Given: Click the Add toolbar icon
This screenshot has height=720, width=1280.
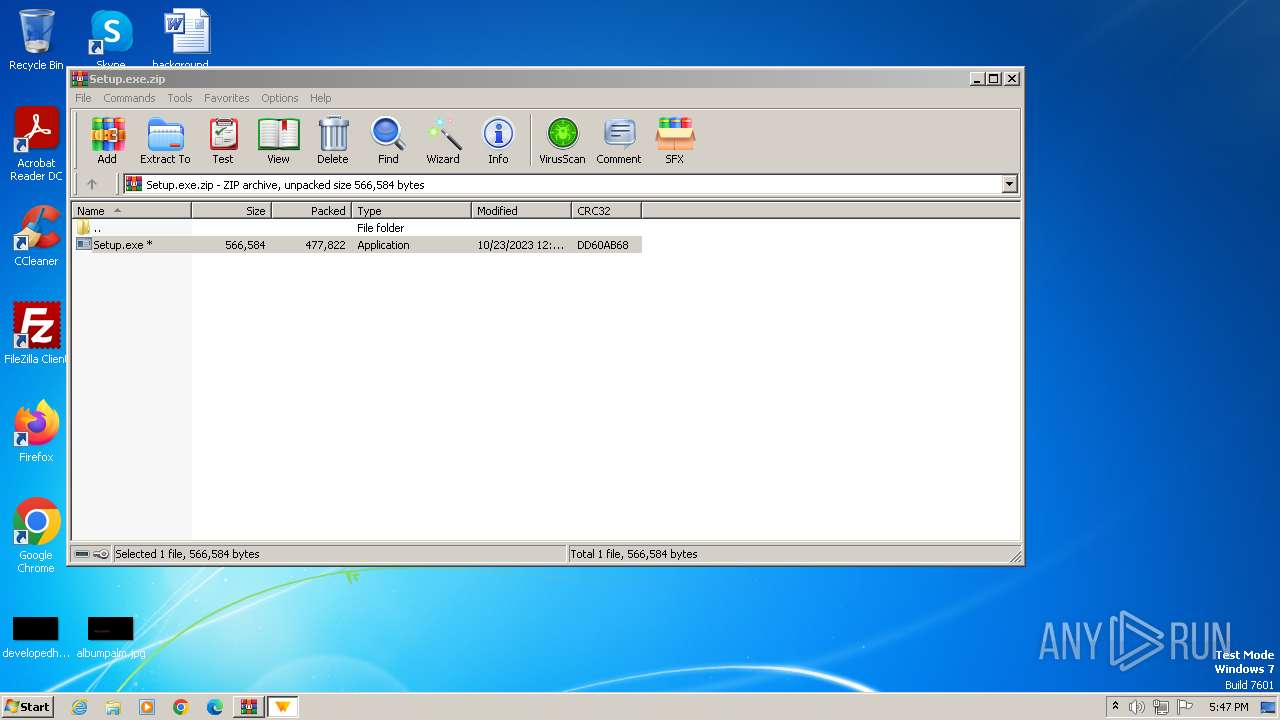Looking at the screenshot, I should (107, 140).
